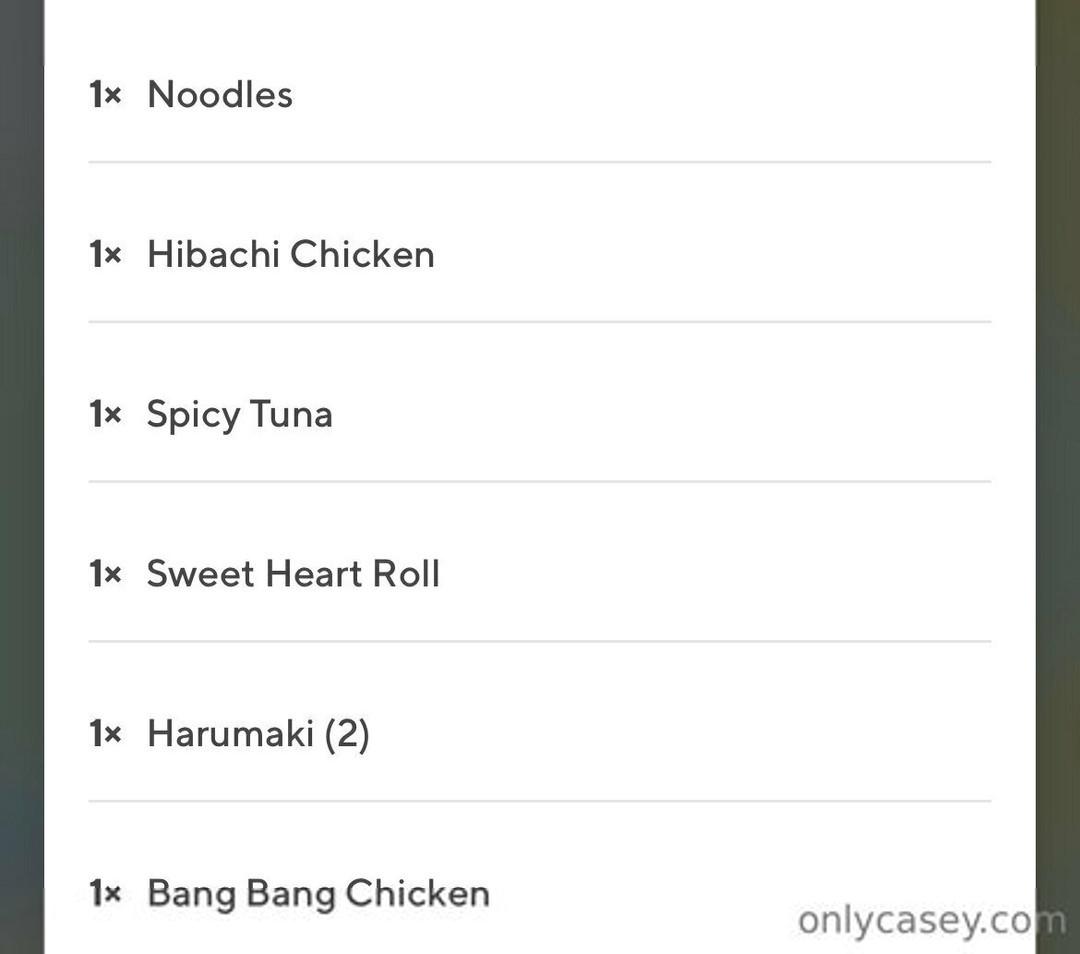Click the dimmed background right of the list
The width and height of the screenshot is (1080, 954).
[1057, 477]
